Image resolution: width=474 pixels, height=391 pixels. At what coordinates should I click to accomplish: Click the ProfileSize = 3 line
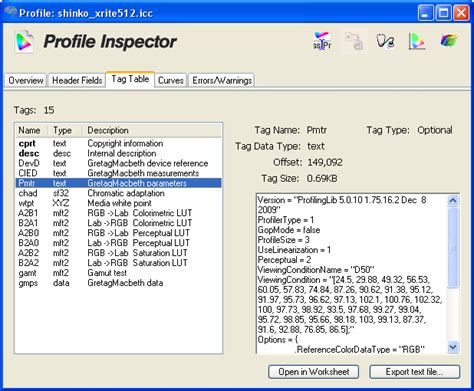coord(284,240)
